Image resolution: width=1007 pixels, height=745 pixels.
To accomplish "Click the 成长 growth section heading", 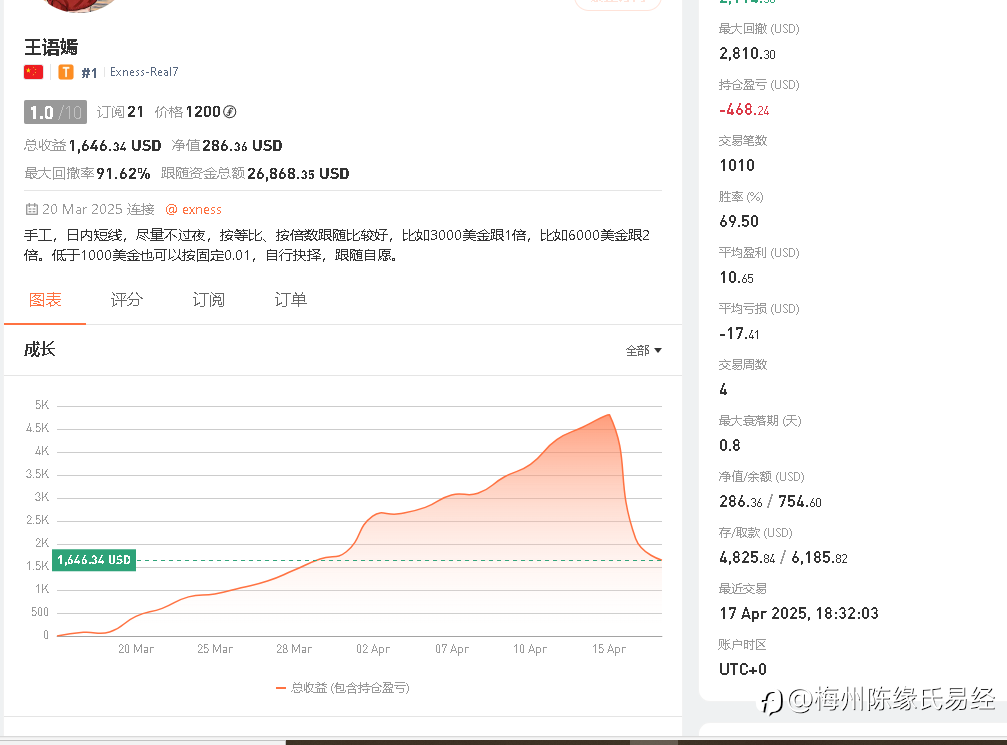I will point(40,349).
